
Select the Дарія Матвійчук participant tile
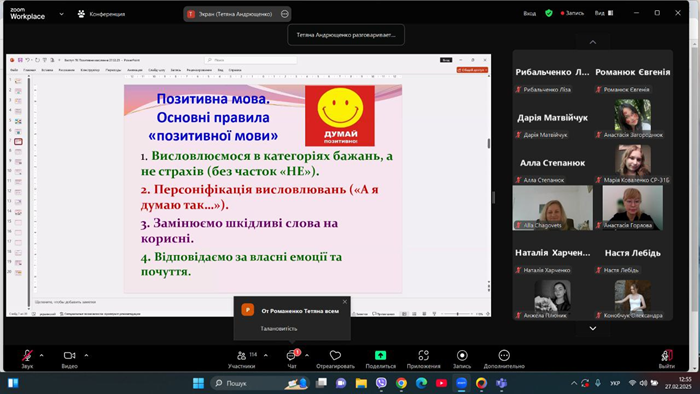coord(552,118)
